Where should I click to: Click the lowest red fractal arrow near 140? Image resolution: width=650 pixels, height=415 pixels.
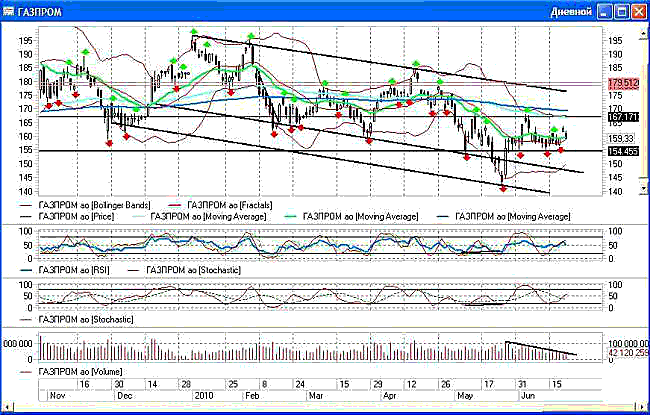pos(503,189)
